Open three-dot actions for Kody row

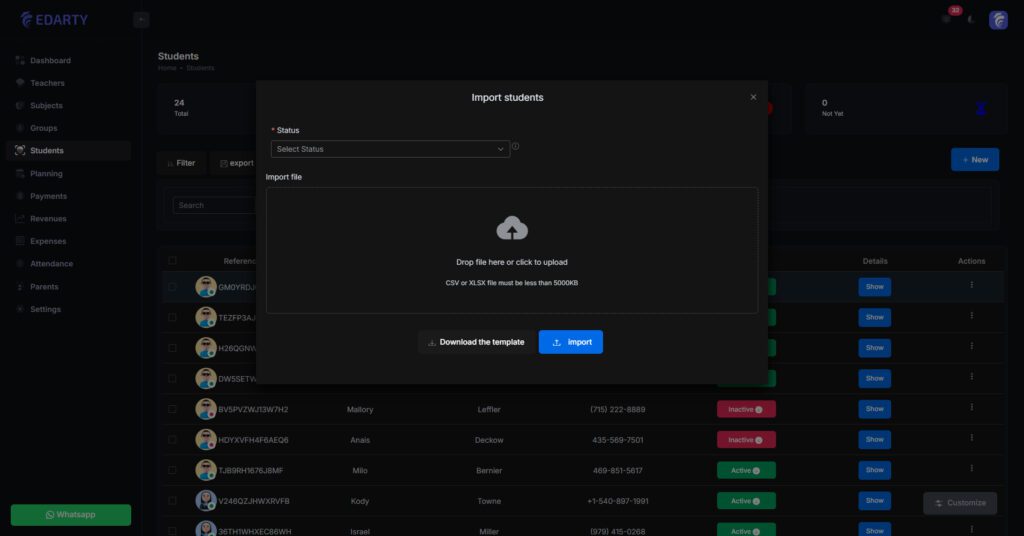[x=971, y=500]
